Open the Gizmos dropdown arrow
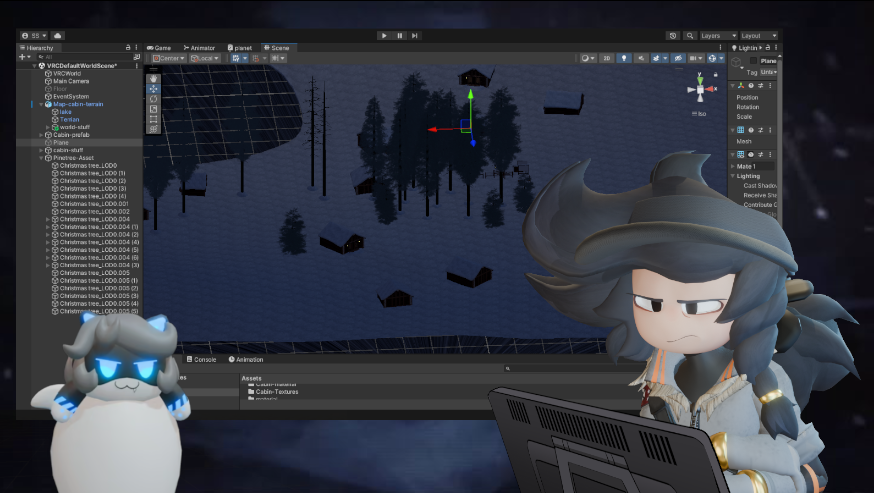The height and width of the screenshot is (493, 874). pyautogui.click(x=721, y=58)
